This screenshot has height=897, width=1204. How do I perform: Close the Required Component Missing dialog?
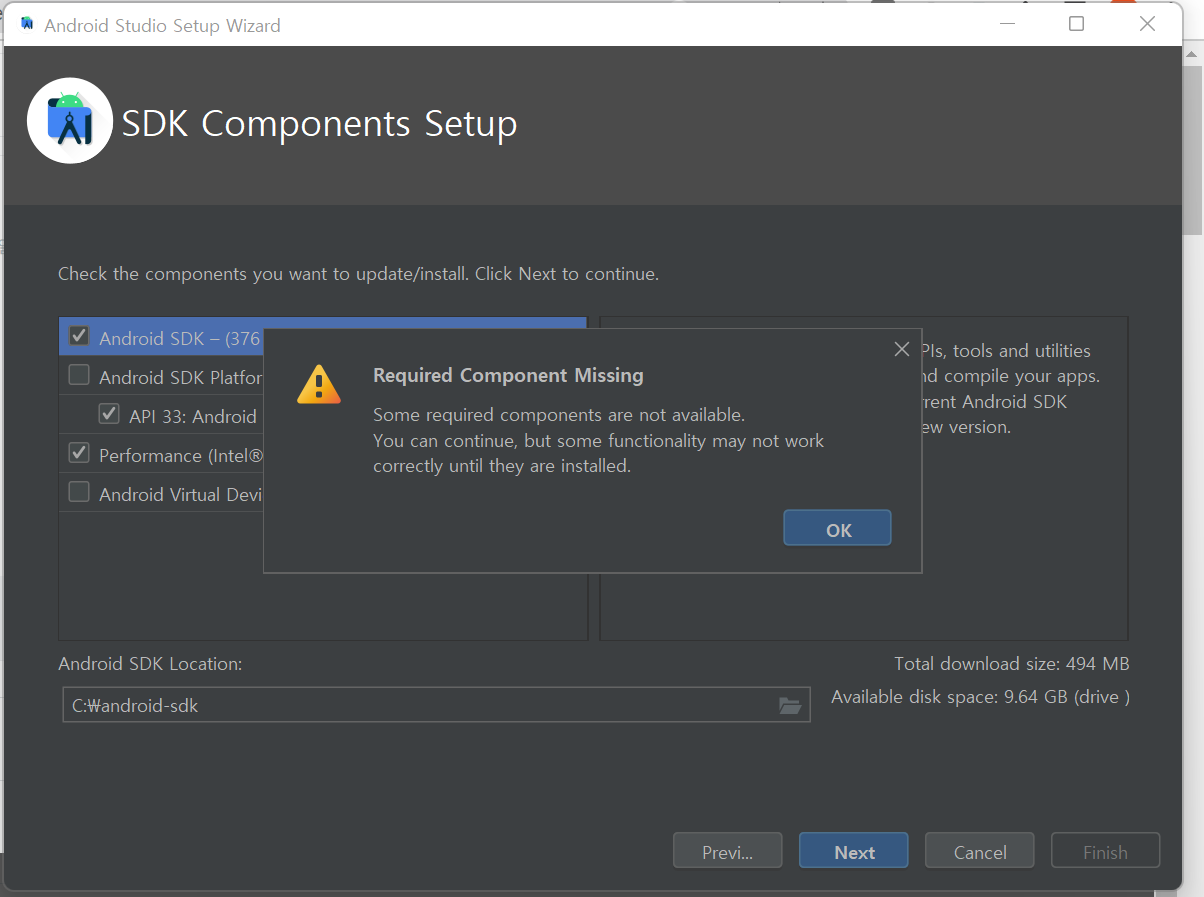901,349
